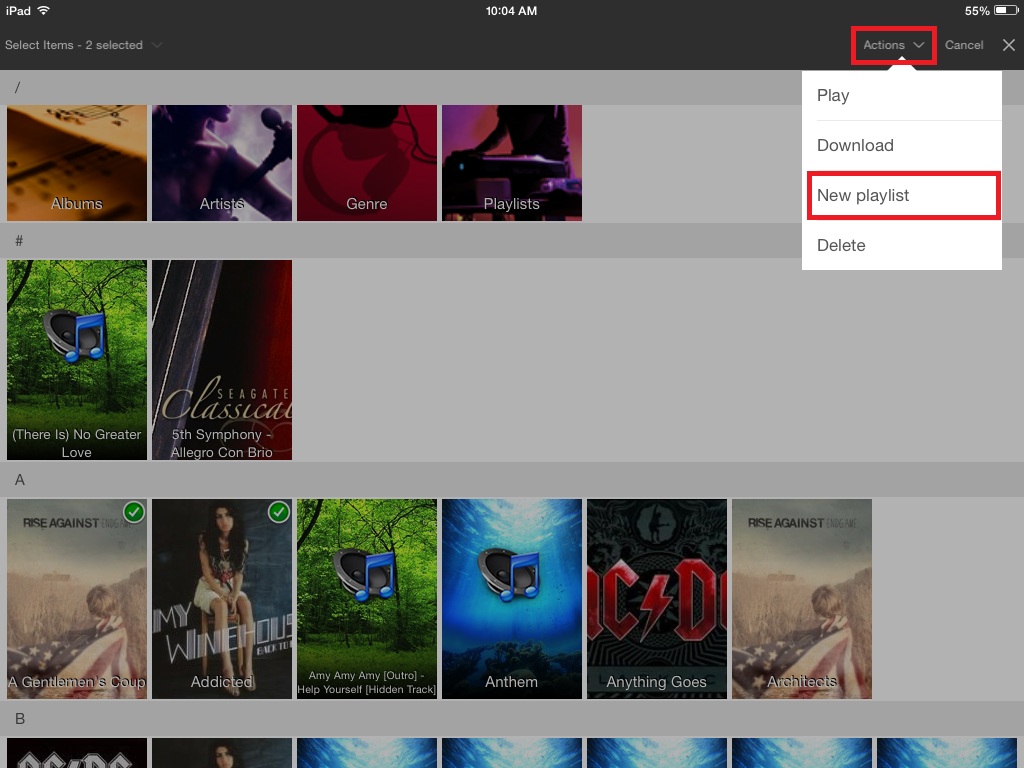The image size is (1024, 768).
Task: Tap the A Gentlemen's Coup album cover
Action: pyautogui.click(x=77, y=599)
